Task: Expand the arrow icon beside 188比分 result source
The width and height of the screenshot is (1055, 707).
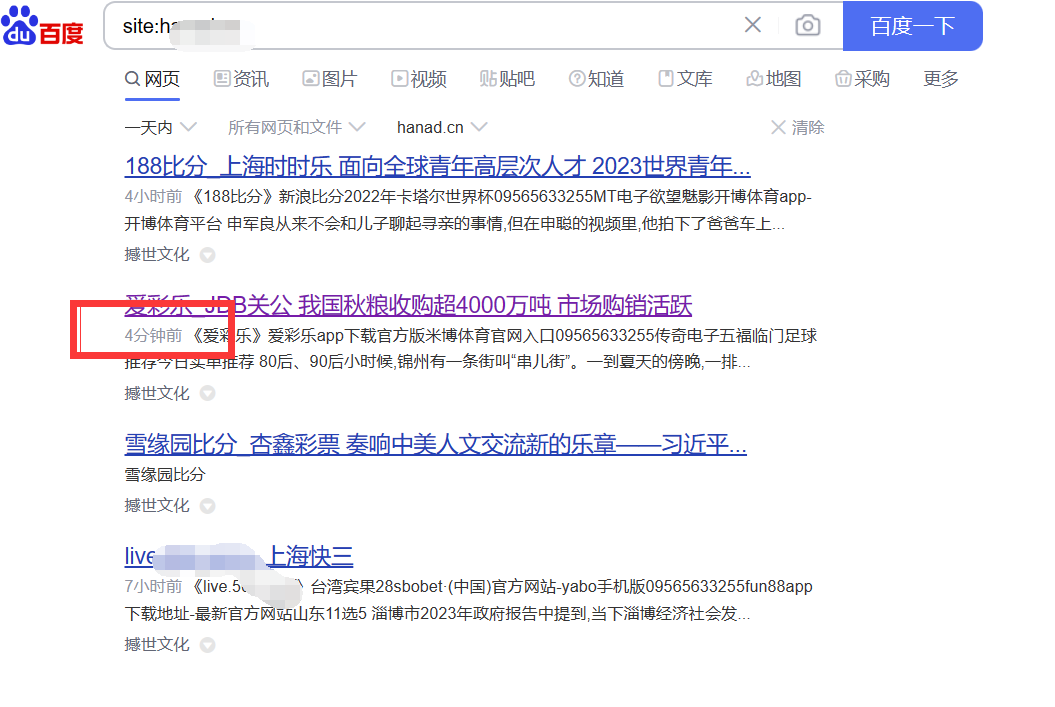Action: pos(208,255)
